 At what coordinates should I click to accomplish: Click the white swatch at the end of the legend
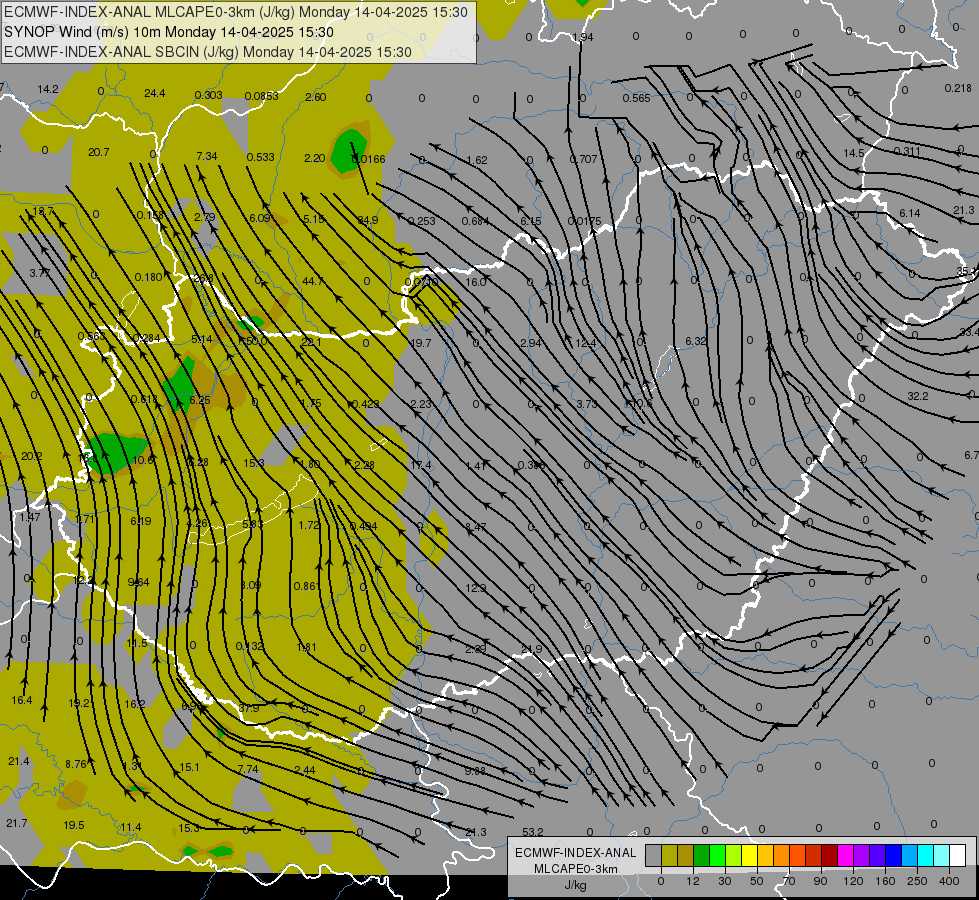coord(958,855)
